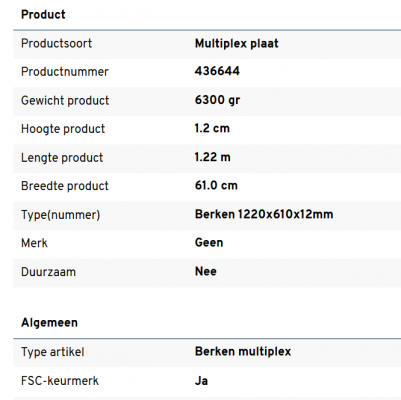
Task: Click the Lengte product label
Action: (x=62, y=158)
